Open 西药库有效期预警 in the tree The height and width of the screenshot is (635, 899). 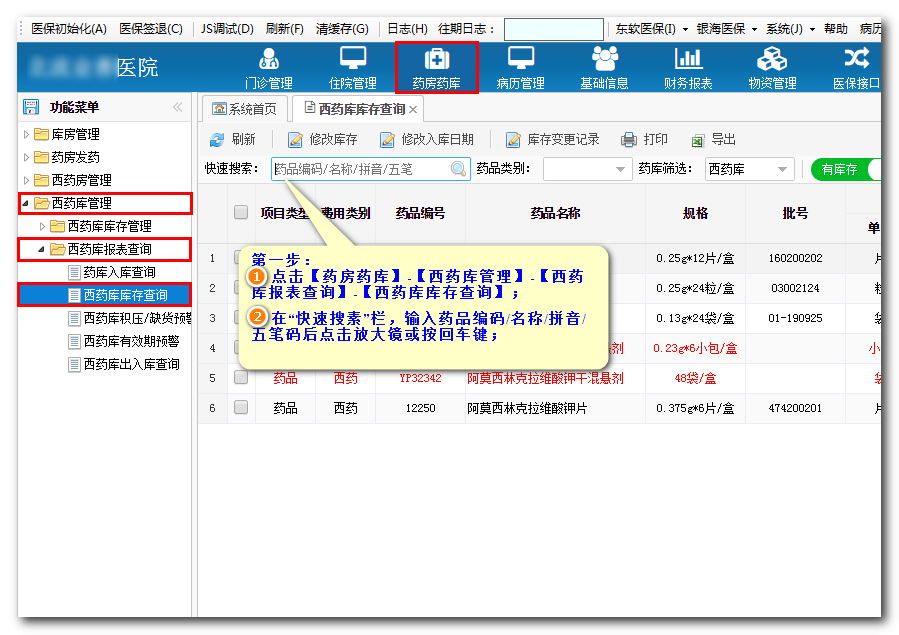pos(131,341)
